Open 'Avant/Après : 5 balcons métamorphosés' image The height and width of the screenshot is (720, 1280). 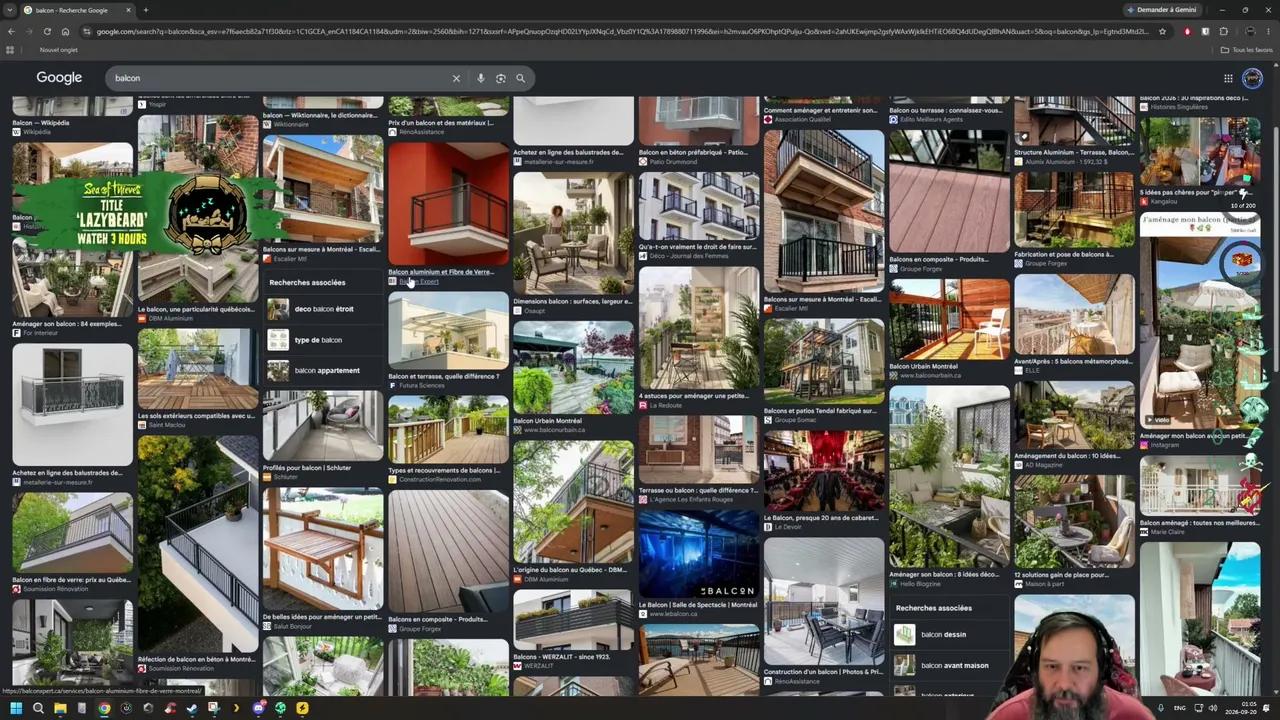point(1074,314)
